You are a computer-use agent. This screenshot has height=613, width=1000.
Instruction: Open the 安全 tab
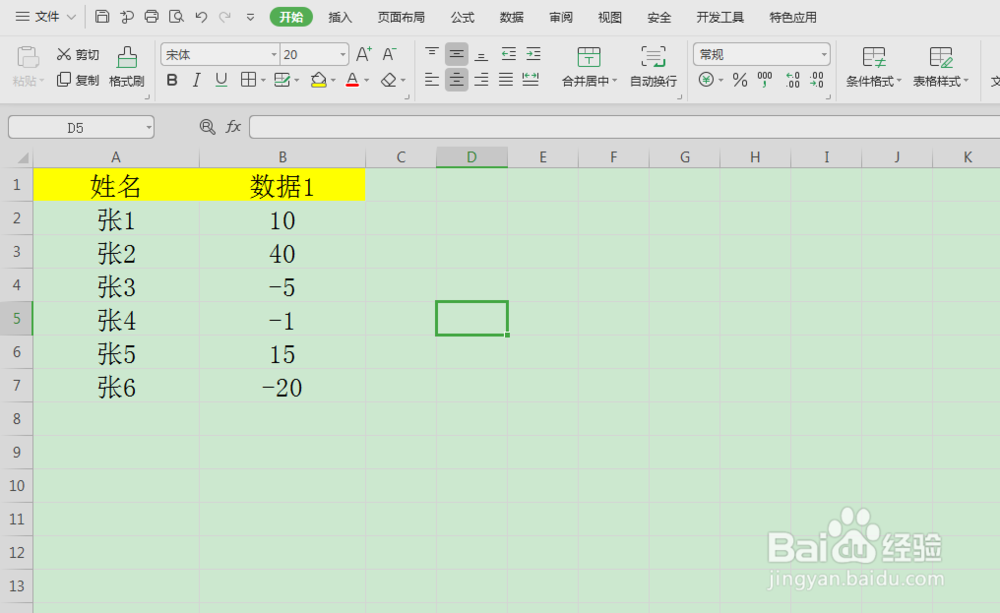click(659, 17)
